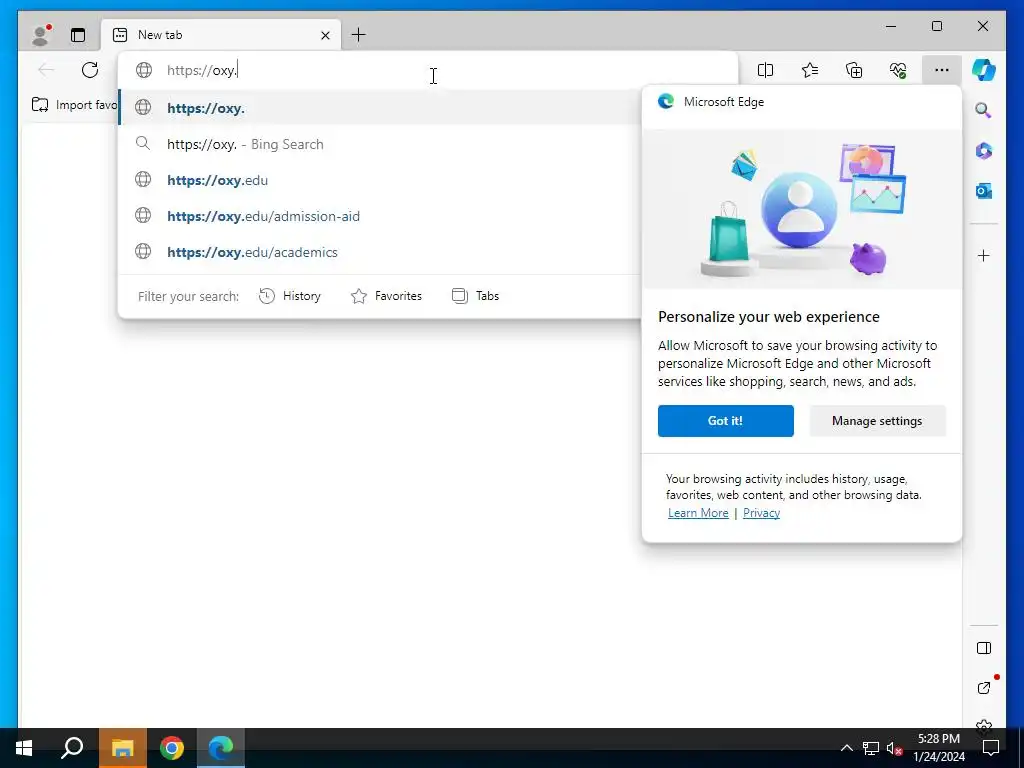Click the muted volume tray icon

click(894, 748)
